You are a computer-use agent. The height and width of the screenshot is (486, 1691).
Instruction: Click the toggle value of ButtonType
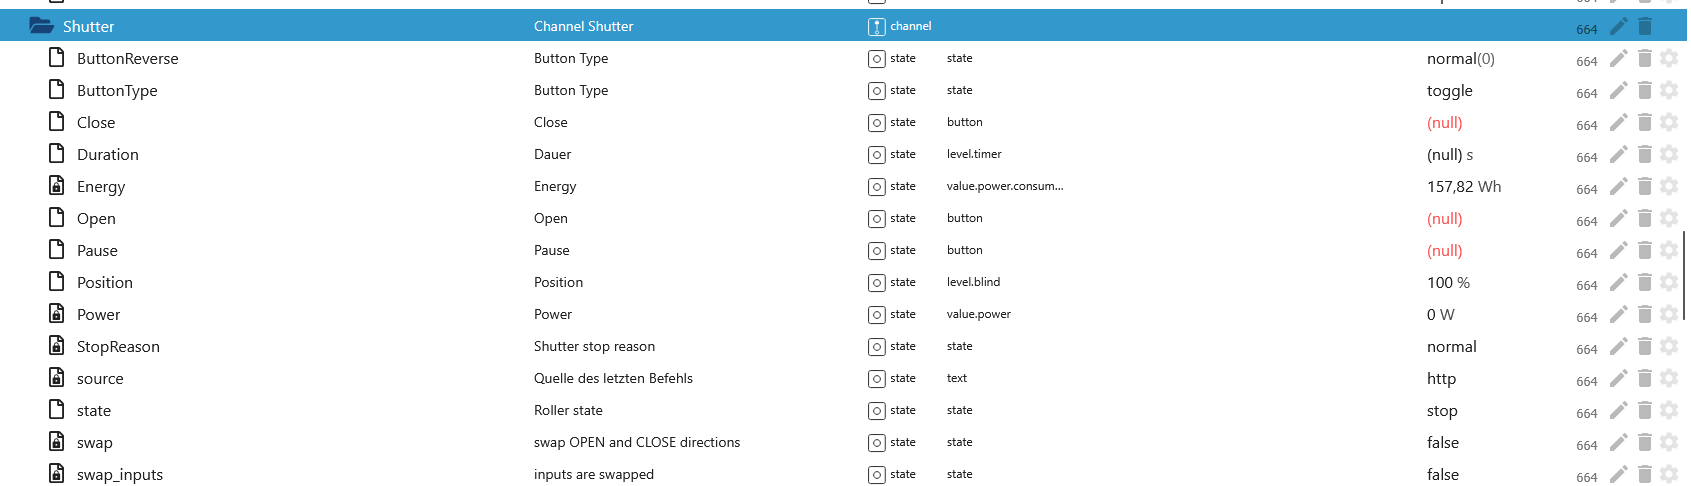click(x=1449, y=91)
